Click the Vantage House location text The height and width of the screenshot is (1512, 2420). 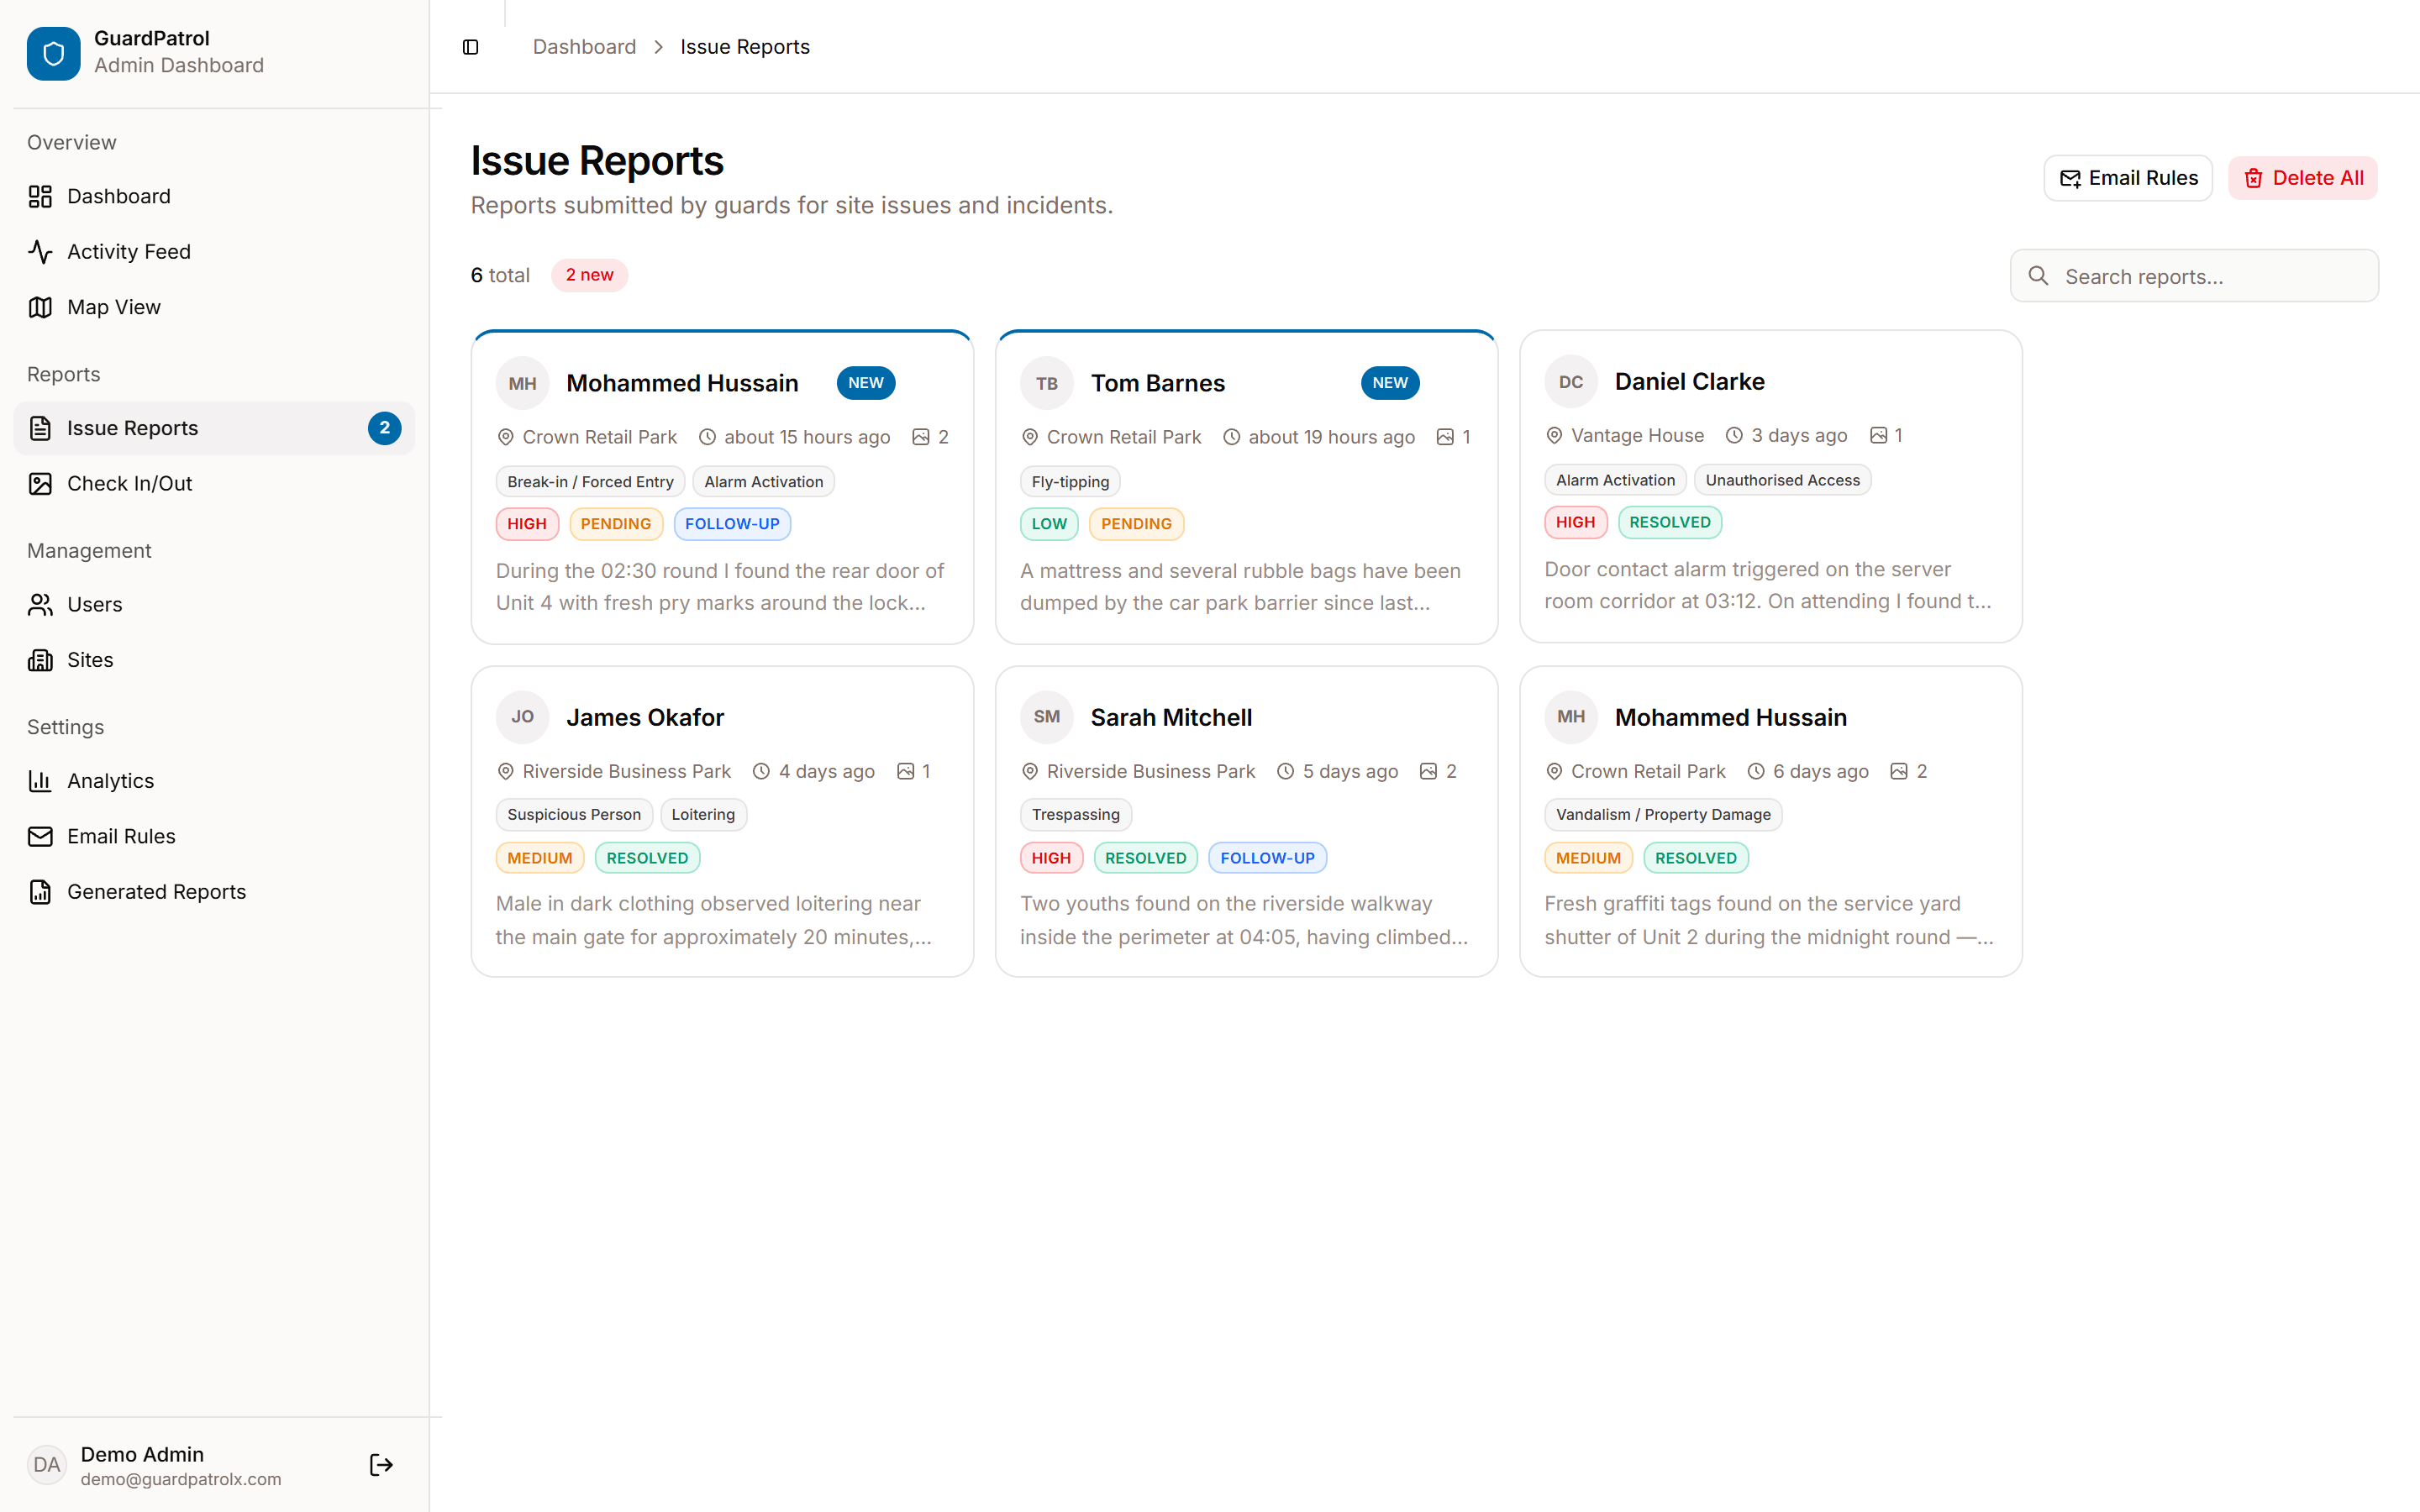[1637, 436]
